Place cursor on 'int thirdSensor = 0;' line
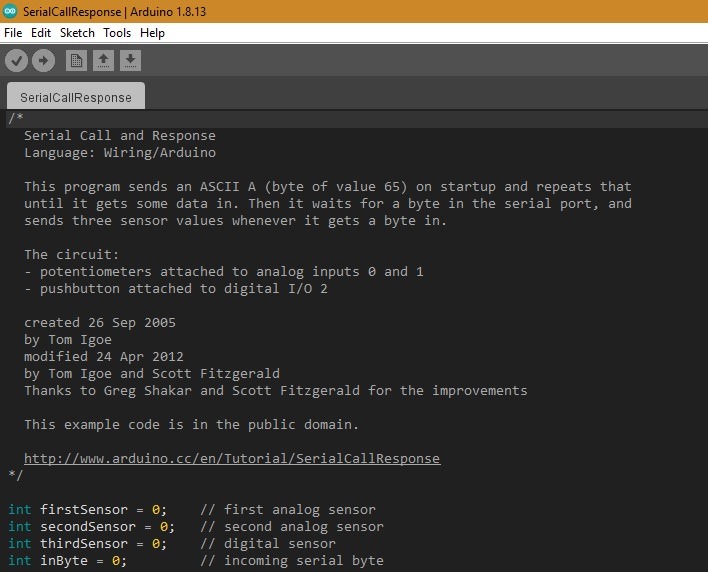This screenshot has height=572, width=708. (88, 544)
